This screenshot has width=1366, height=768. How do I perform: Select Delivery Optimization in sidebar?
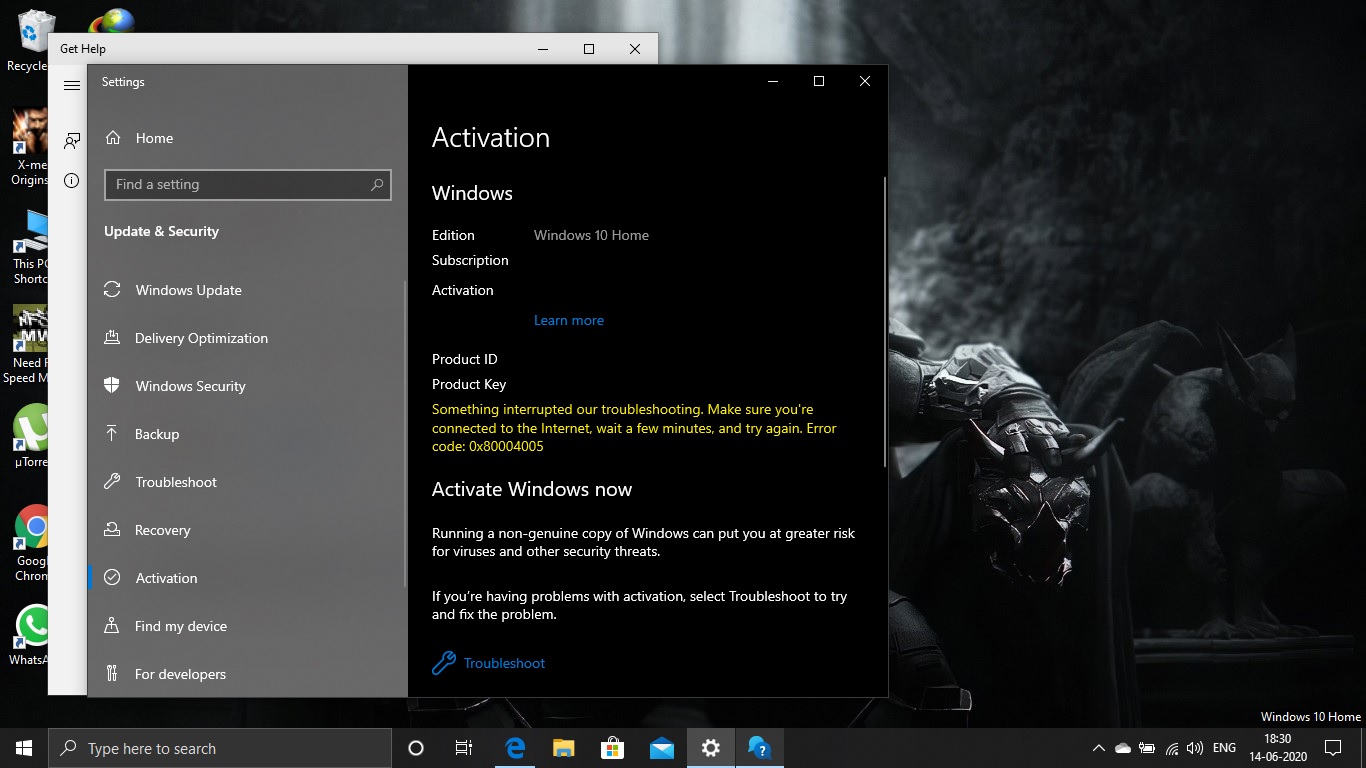[201, 338]
